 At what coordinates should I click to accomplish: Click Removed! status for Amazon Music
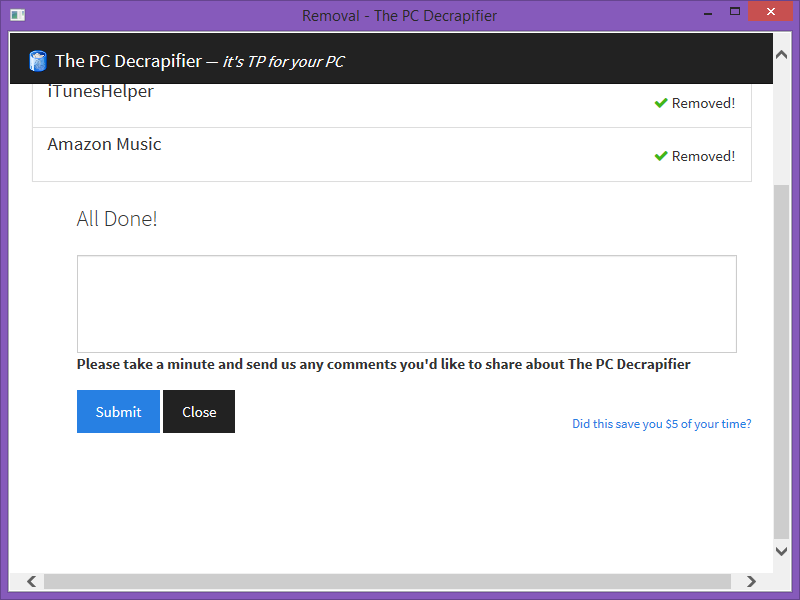tap(703, 156)
